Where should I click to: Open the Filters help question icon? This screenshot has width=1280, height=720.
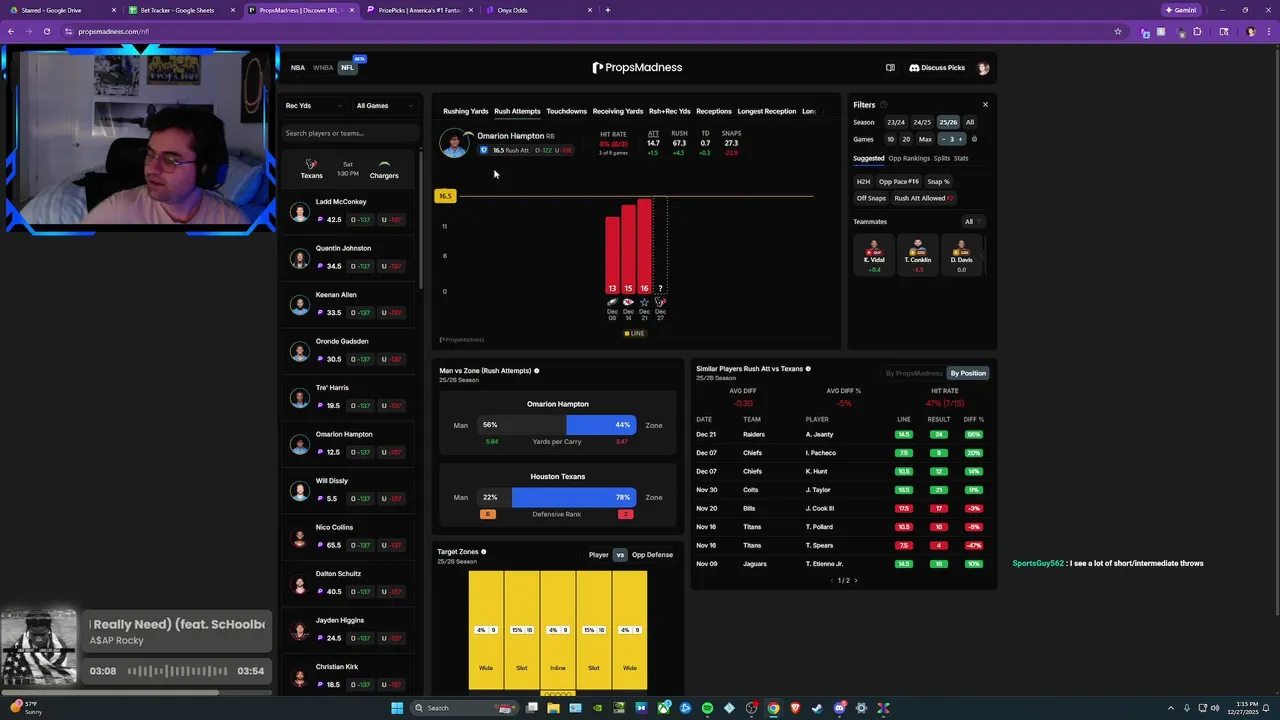tap(883, 105)
